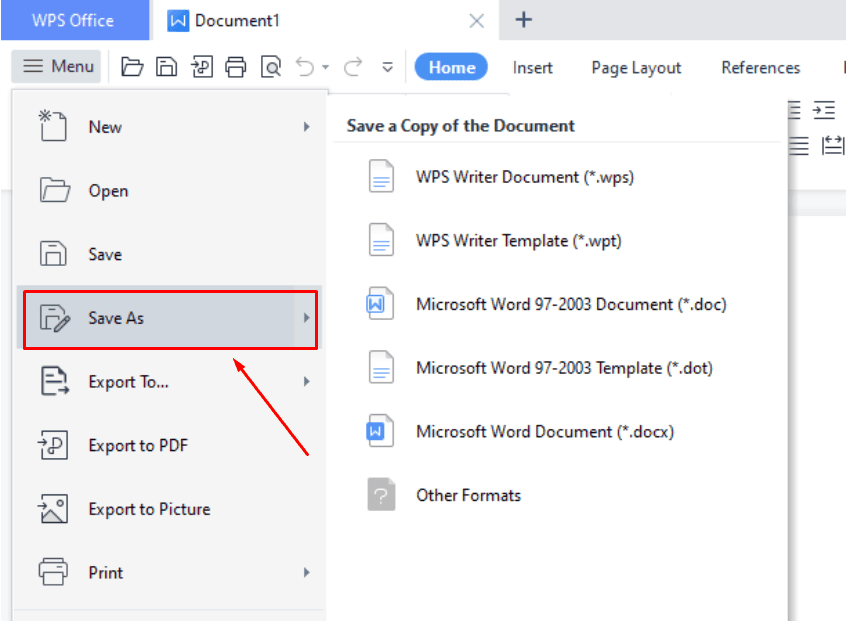The height and width of the screenshot is (621, 848).
Task: Click the Export To icon in menu
Action: [x=54, y=381]
